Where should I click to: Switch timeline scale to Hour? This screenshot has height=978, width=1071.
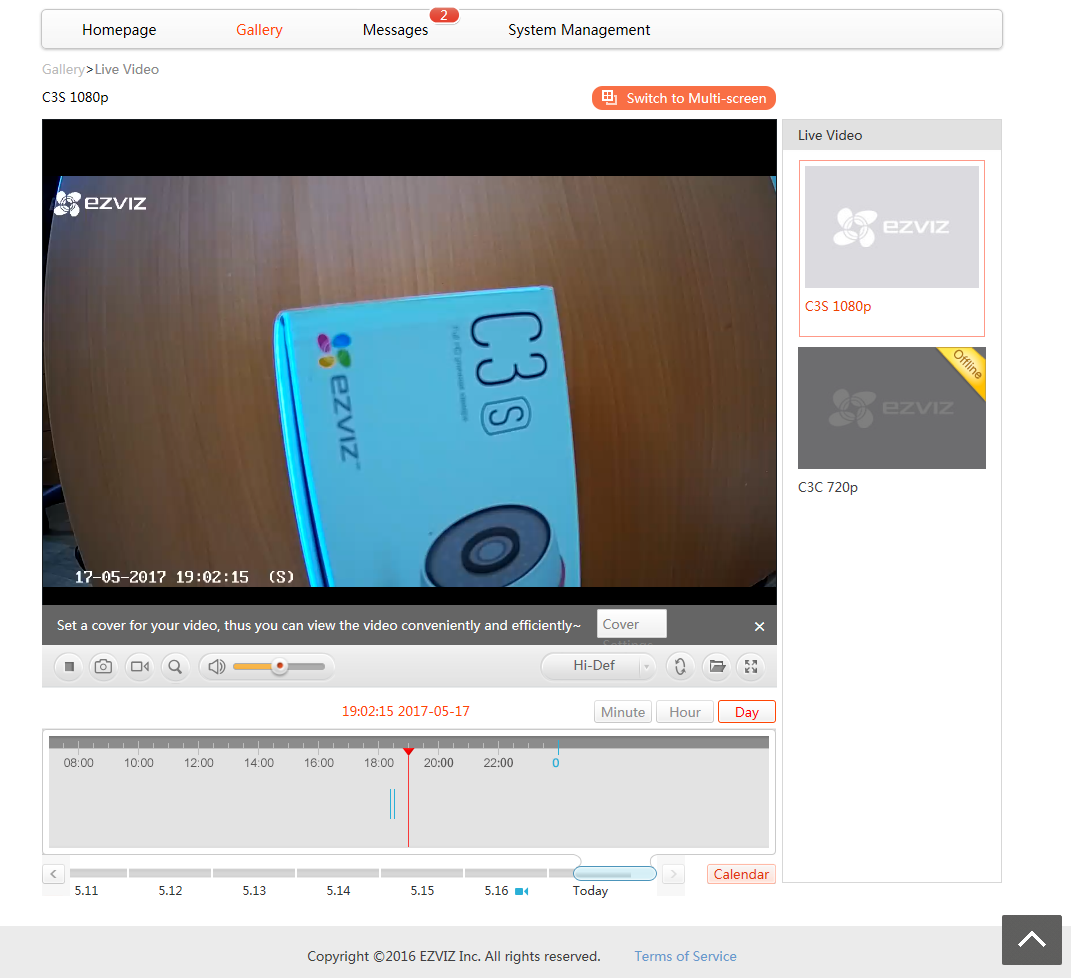click(684, 712)
